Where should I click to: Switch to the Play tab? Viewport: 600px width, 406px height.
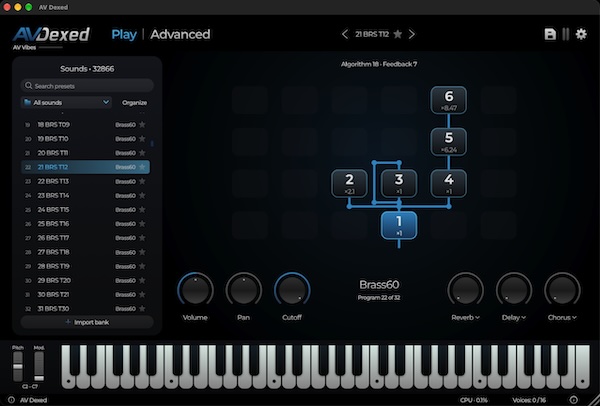pyautogui.click(x=124, y=34)
